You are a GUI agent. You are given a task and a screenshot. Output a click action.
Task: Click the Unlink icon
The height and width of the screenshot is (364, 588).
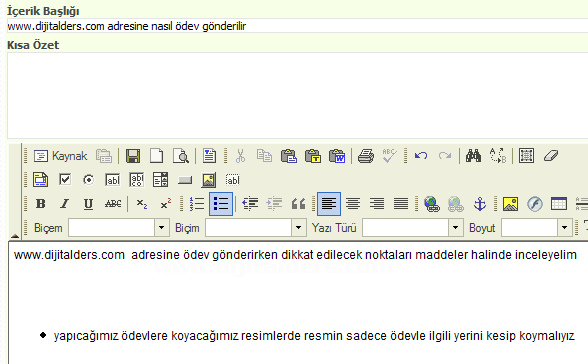pos(456,204)
